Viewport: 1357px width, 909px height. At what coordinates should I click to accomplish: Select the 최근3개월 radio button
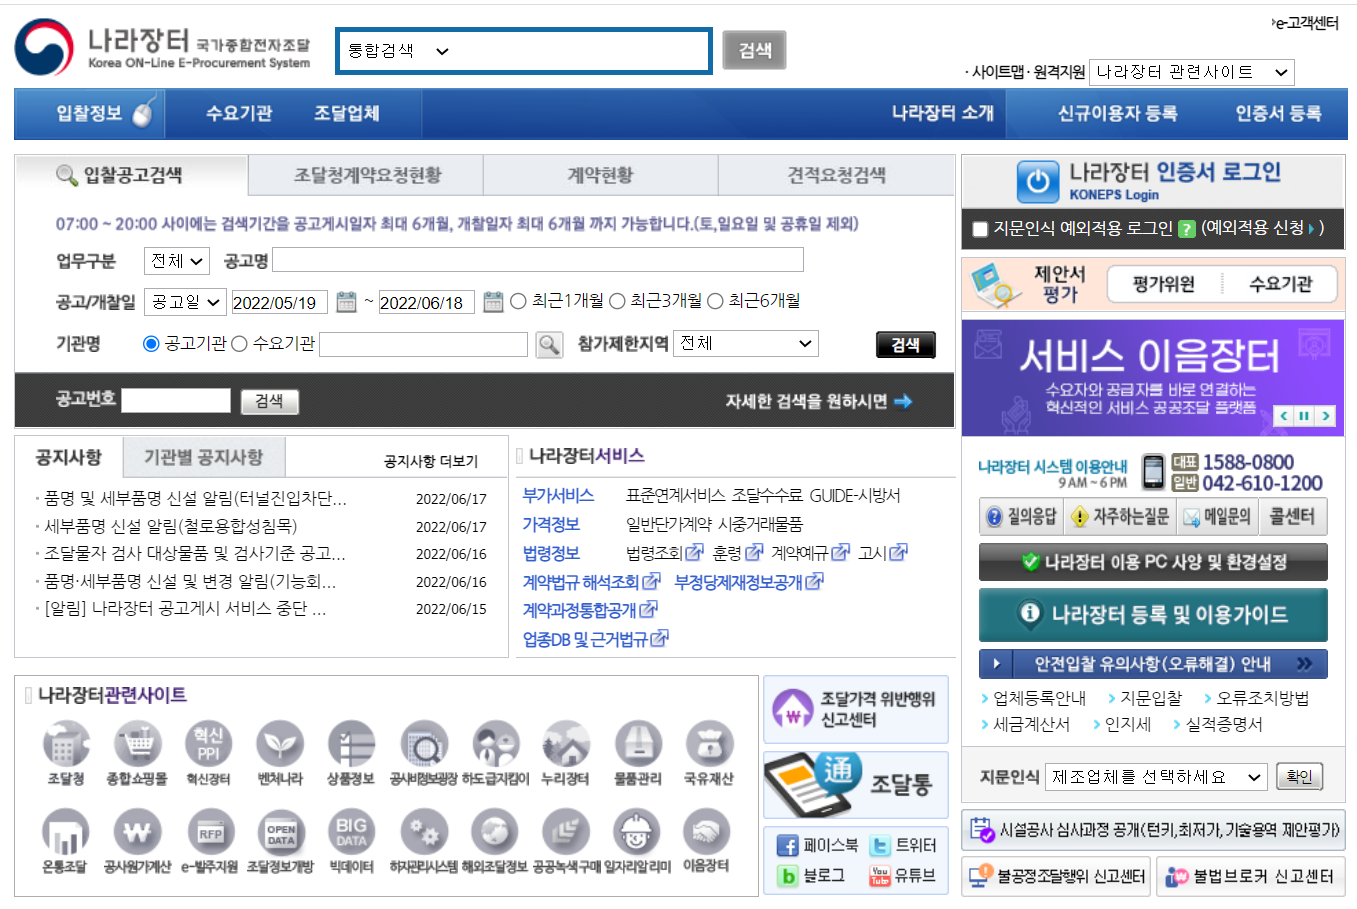click(x=617, y=301)
